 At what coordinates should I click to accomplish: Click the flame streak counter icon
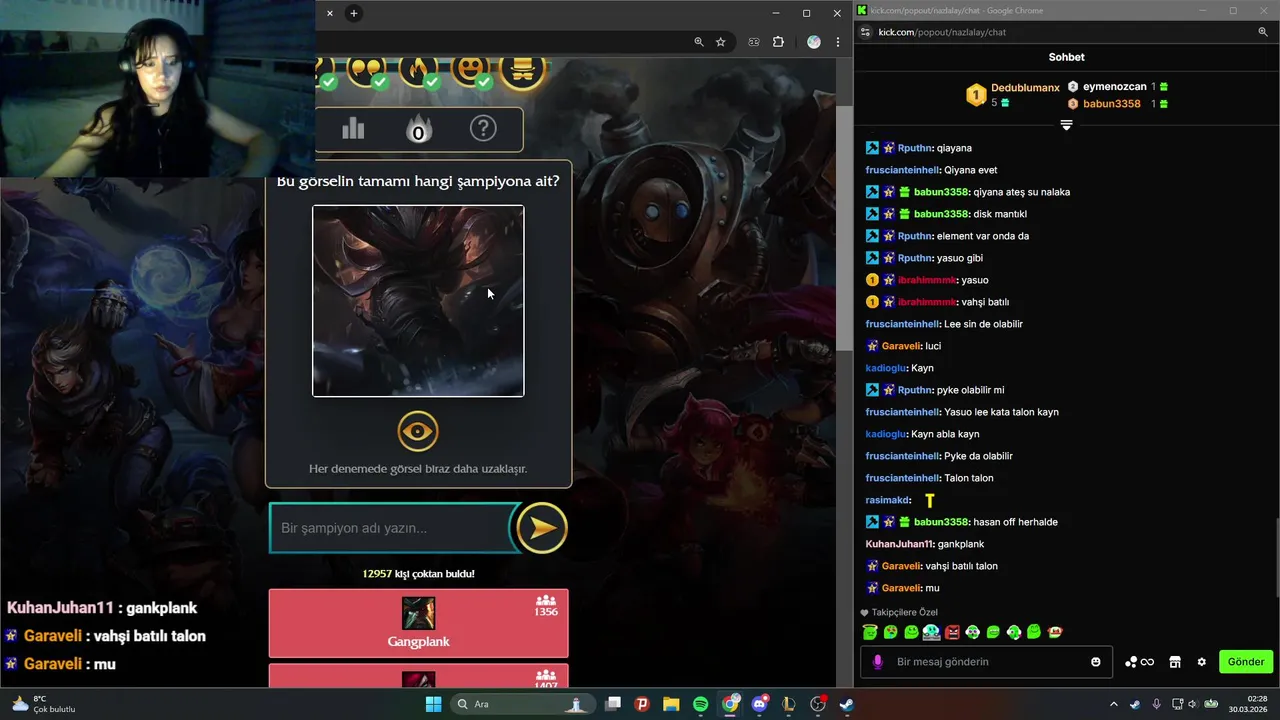point(418,130)
